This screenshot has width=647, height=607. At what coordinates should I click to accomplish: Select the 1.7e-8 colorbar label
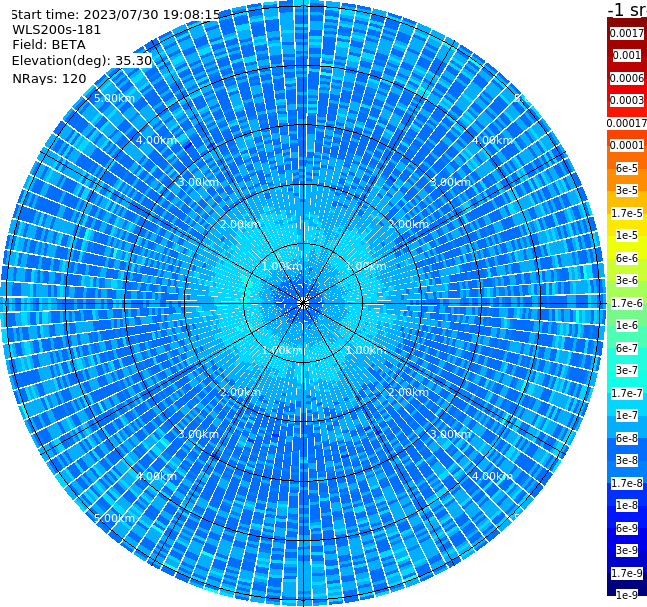(627, 483)
